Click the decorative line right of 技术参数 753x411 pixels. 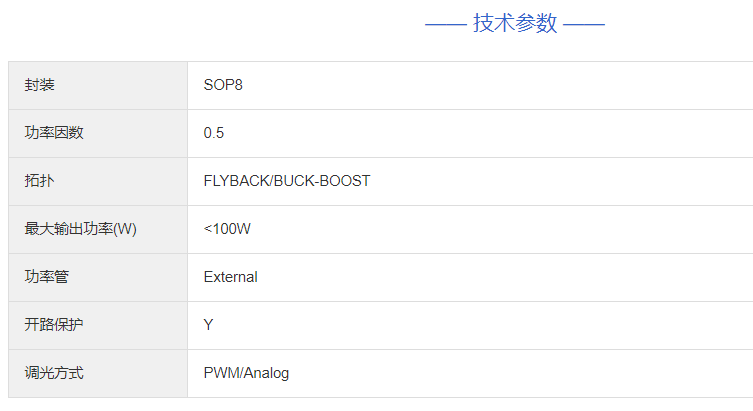pyautogui.click(x=584, y=25)
